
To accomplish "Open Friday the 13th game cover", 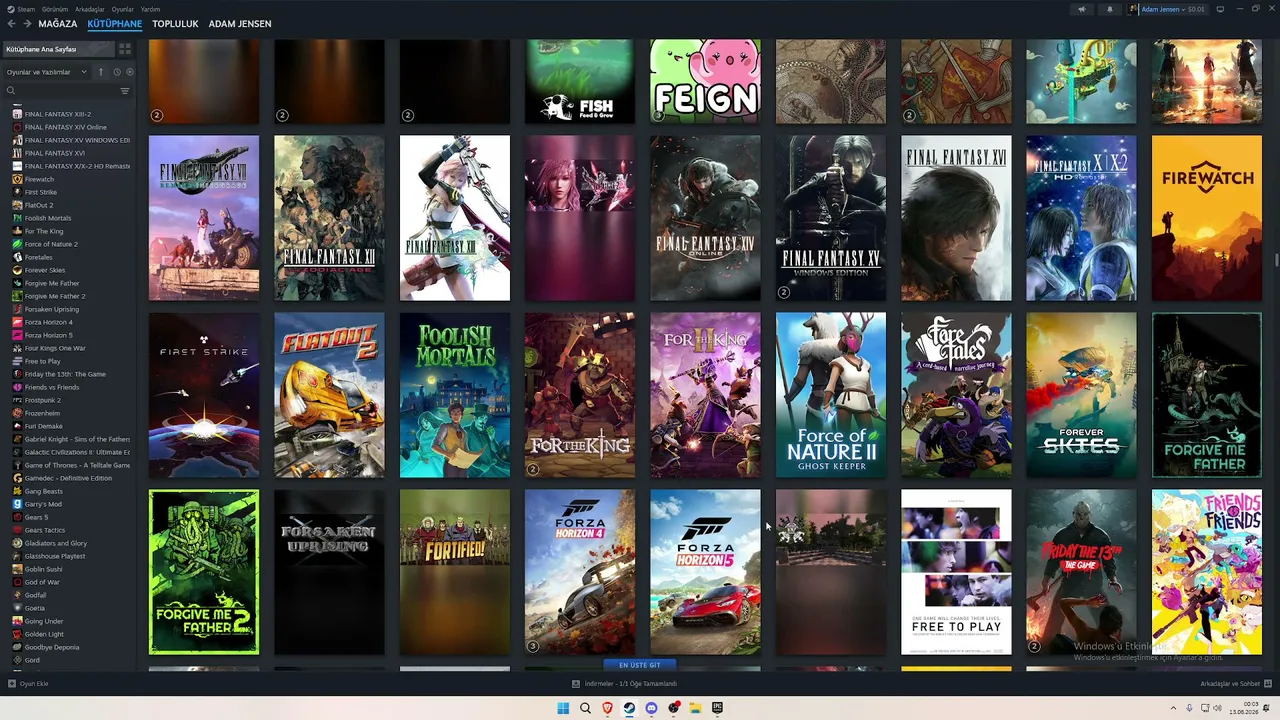I will (x=1081, y=572).
